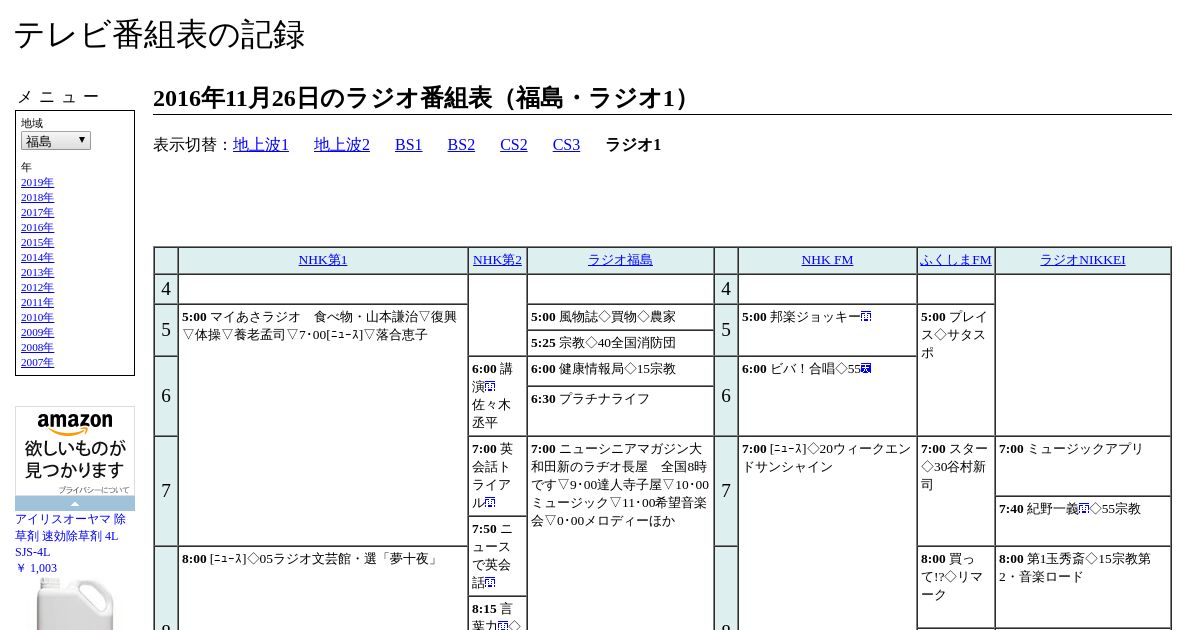The image size is (1200, 630).
Task: Switch display to BS2
Action: click(461, 145)
